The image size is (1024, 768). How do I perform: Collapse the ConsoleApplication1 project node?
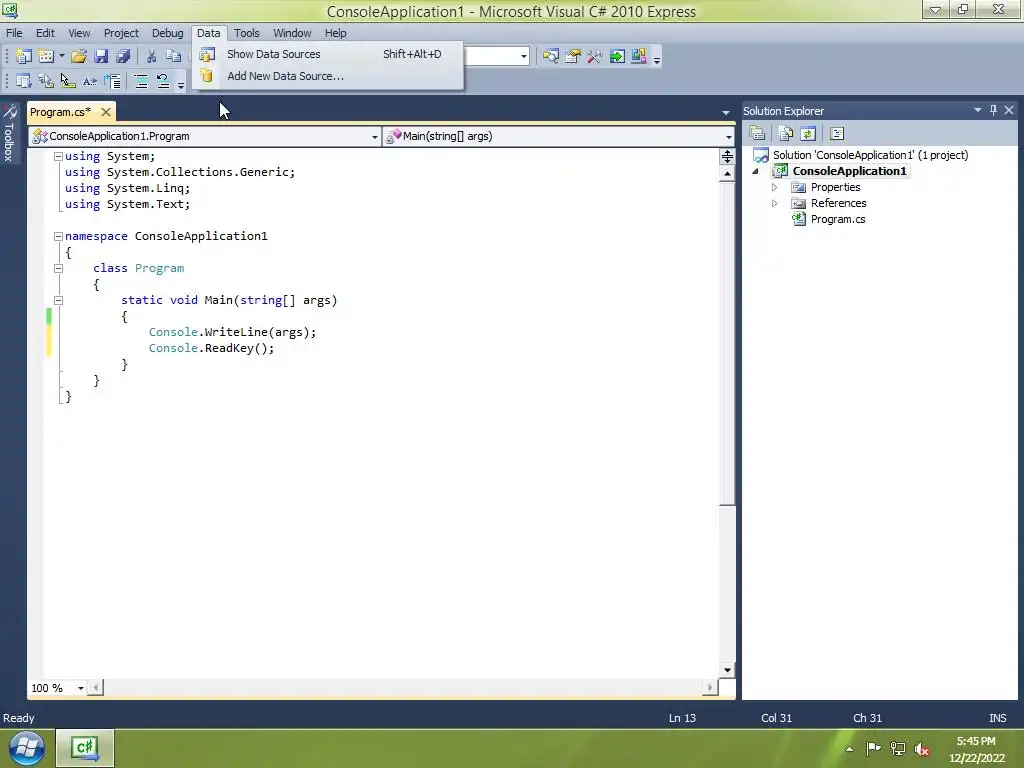[756, 171]
